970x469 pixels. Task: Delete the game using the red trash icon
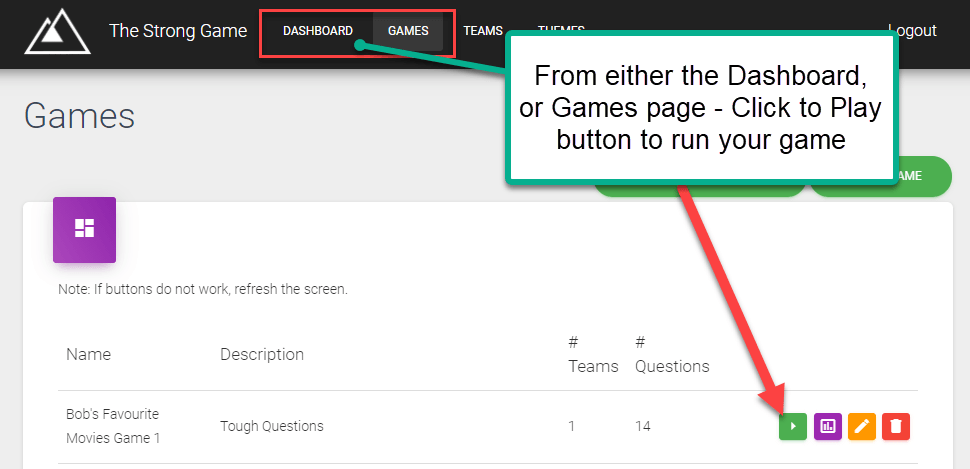click(896, 426)
